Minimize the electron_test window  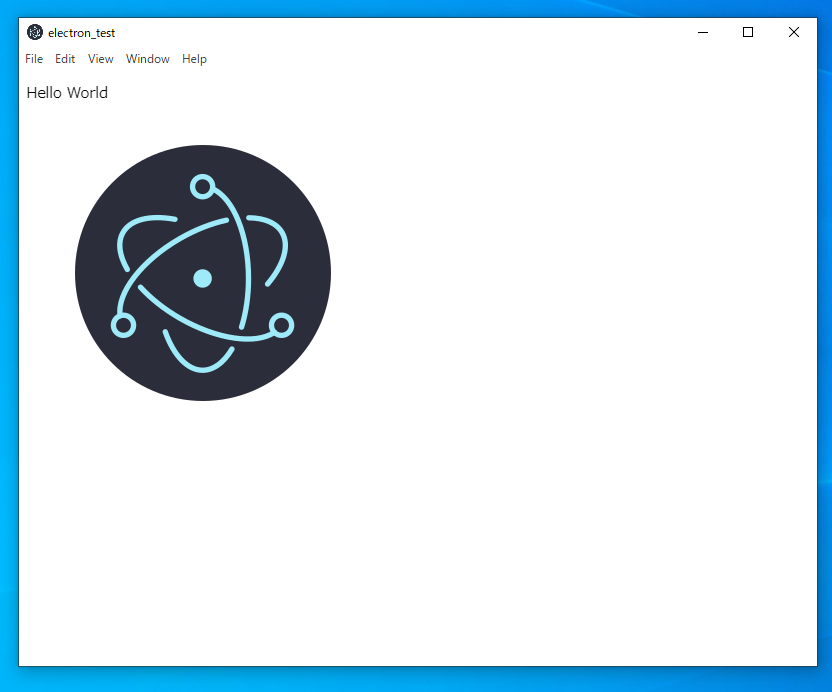pos(702,32)
